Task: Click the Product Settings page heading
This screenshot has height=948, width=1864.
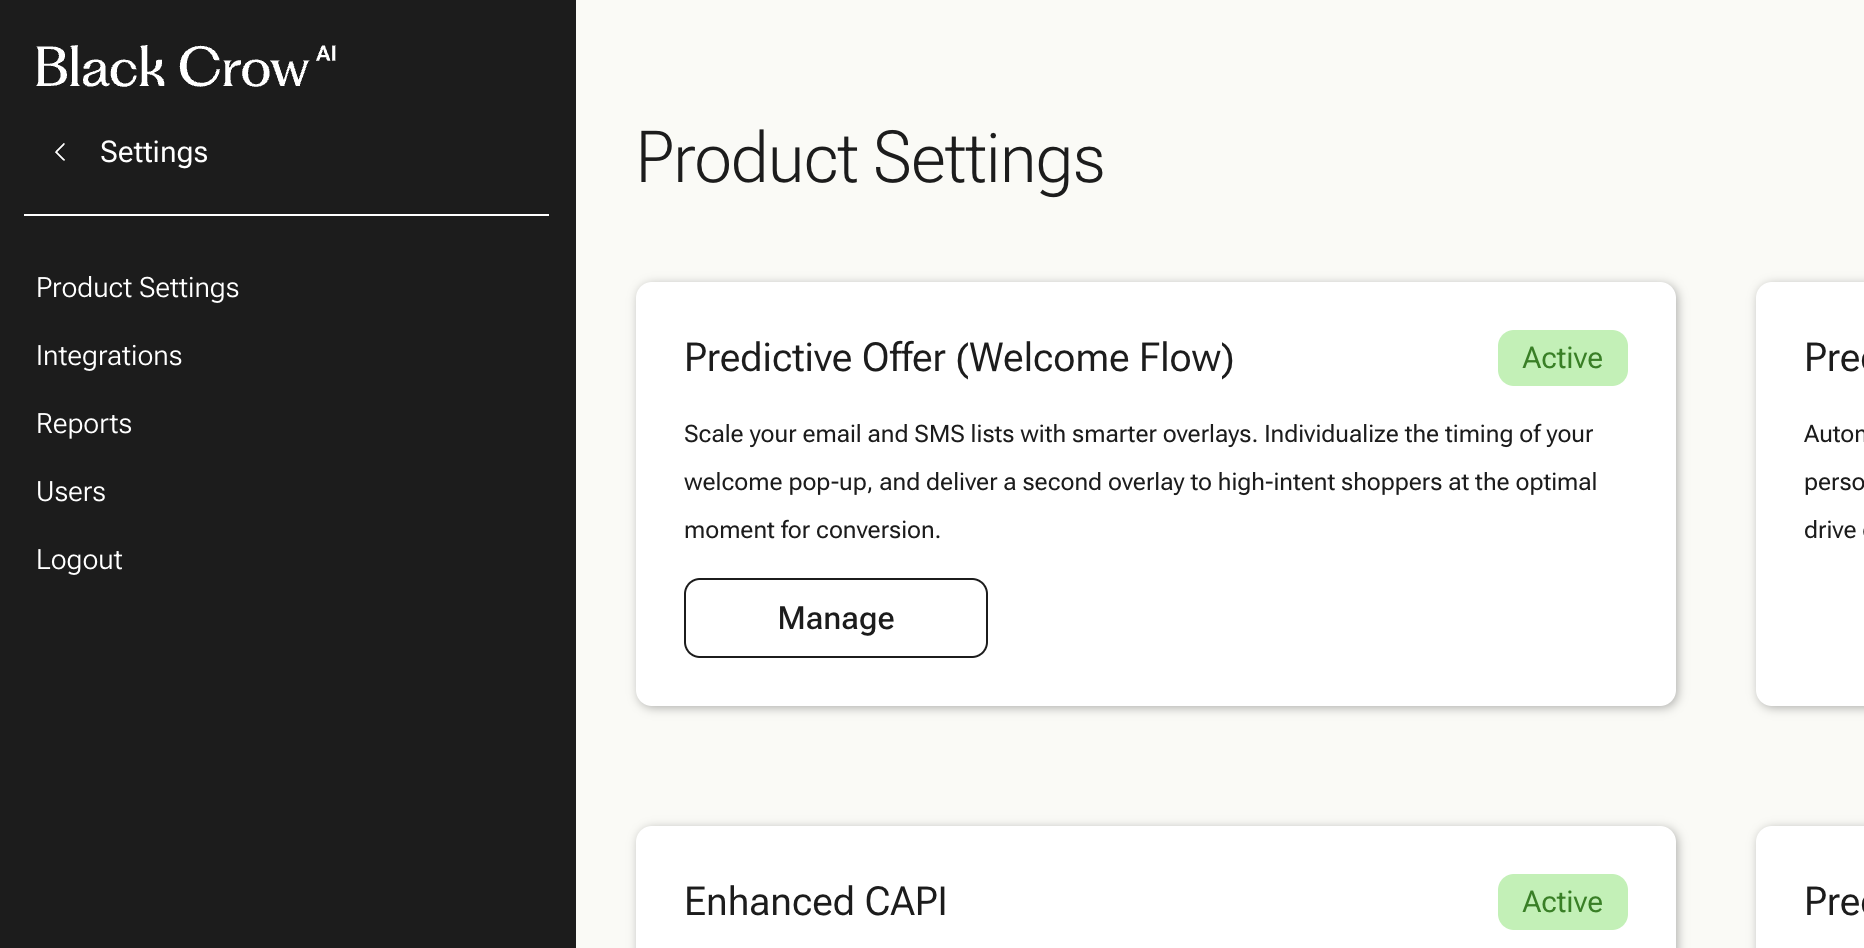Action: 869,158
